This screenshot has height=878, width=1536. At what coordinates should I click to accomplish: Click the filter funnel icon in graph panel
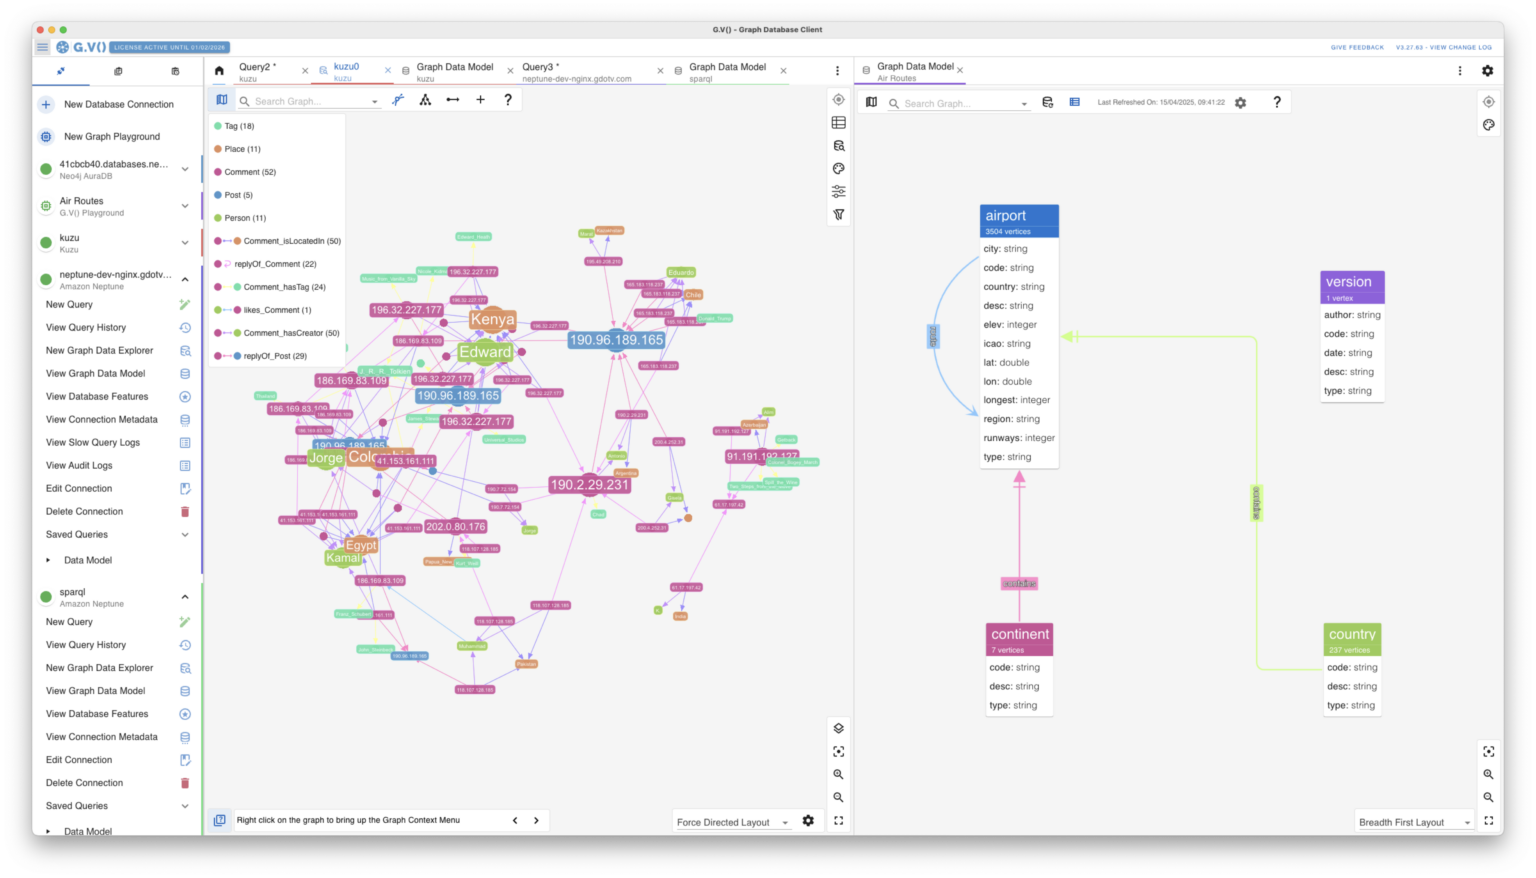pos(838,215)
